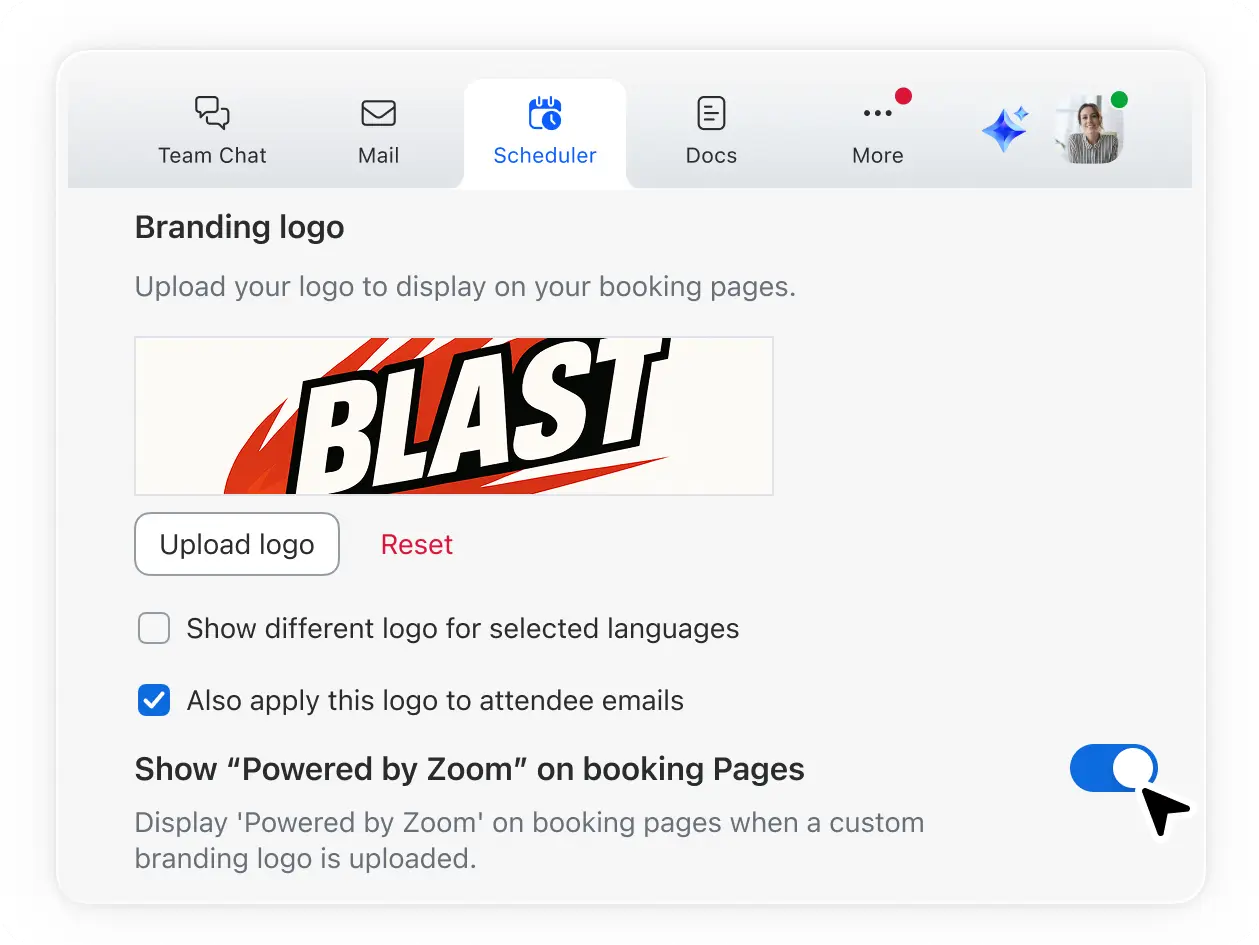Image resolution: width=1259 pixels, height=945 pixels.
Task: Click the BLAST logo preview
Action: coord(453,415)
